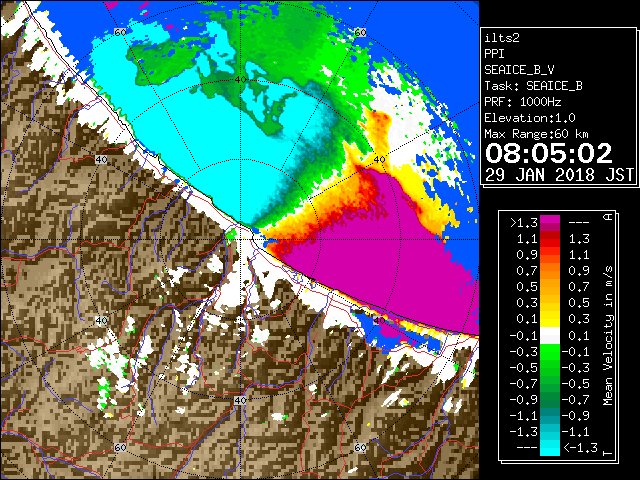Viewport: 640px width, 480px height.
Task: Select the bright red band in the velocity legend
Action: click(550, 243)
